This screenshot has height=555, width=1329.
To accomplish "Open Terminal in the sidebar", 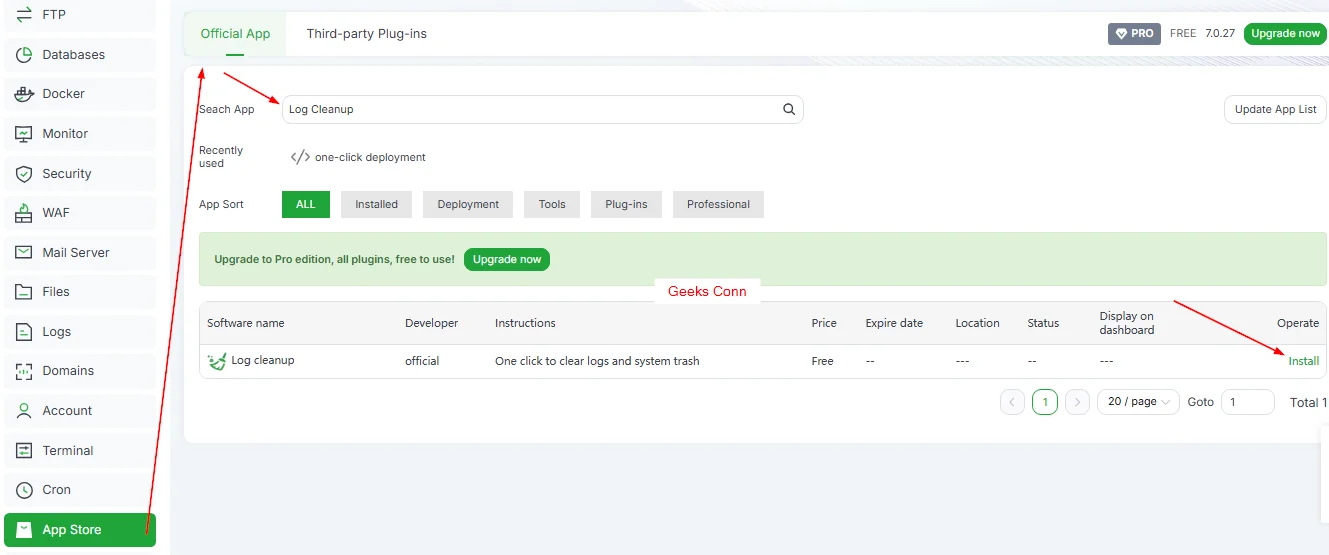I will [x=80, y=451].
